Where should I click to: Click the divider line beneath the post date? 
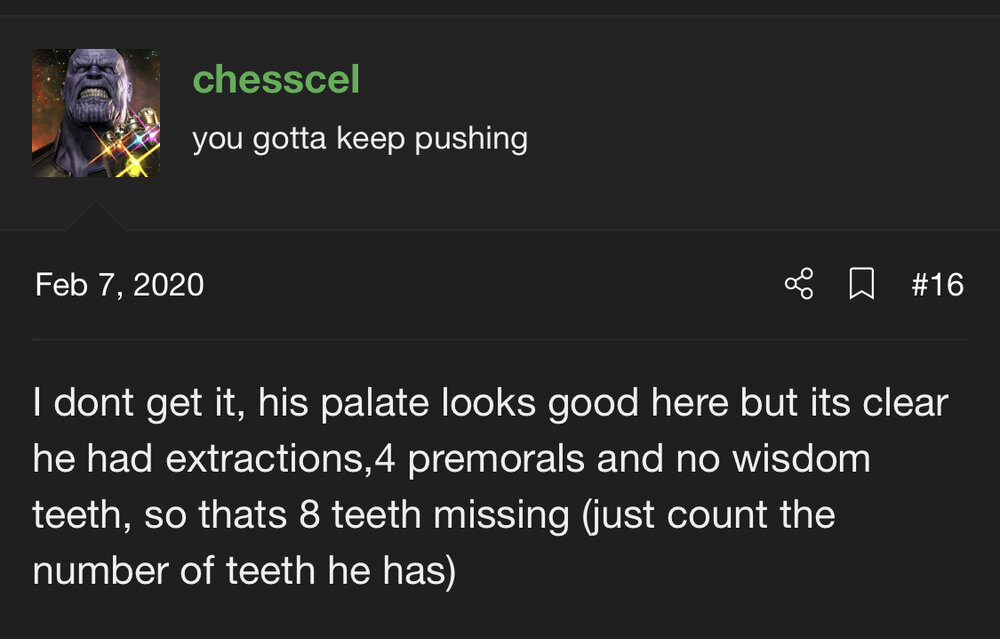click(500, 339)
